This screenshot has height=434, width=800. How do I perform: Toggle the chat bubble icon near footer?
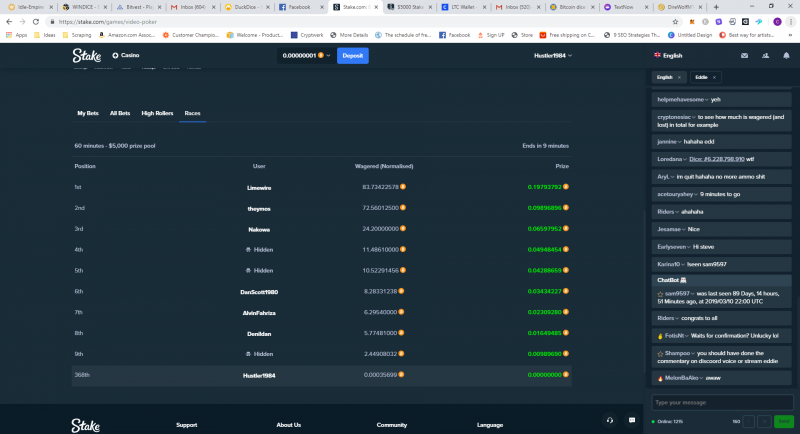tap(632, 420)
